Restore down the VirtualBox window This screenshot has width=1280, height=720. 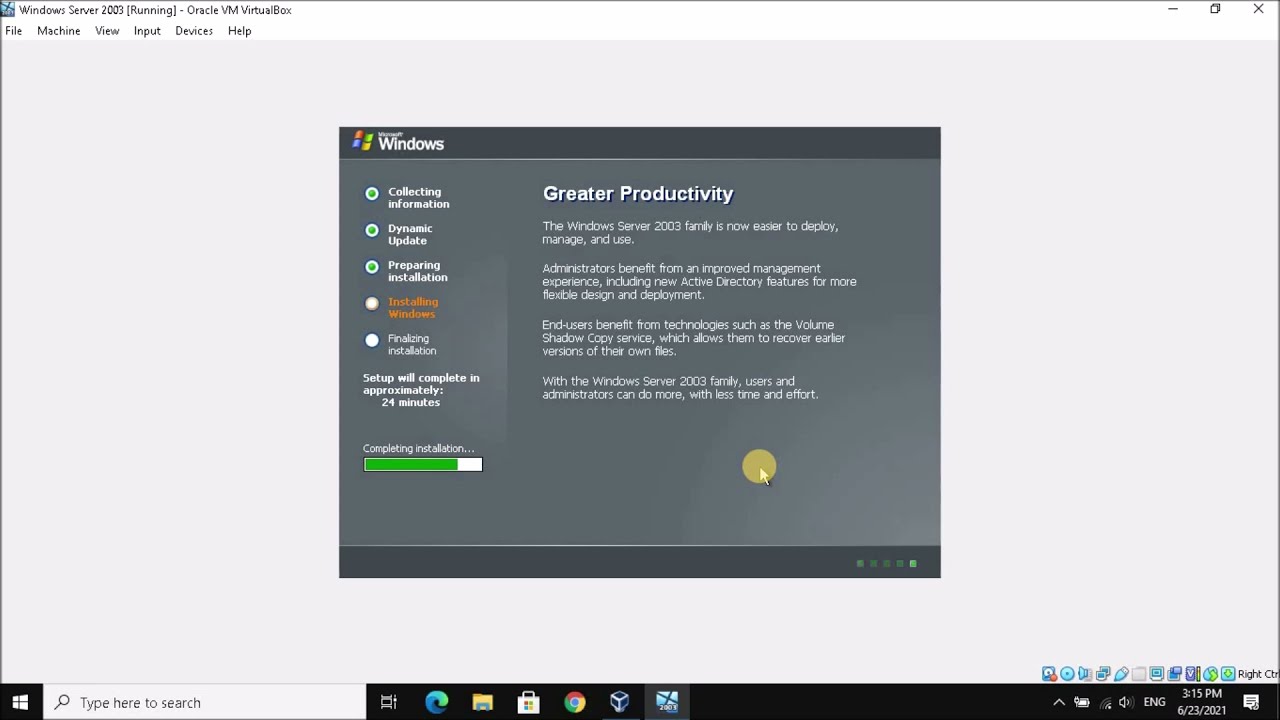tap(1216, 9)
